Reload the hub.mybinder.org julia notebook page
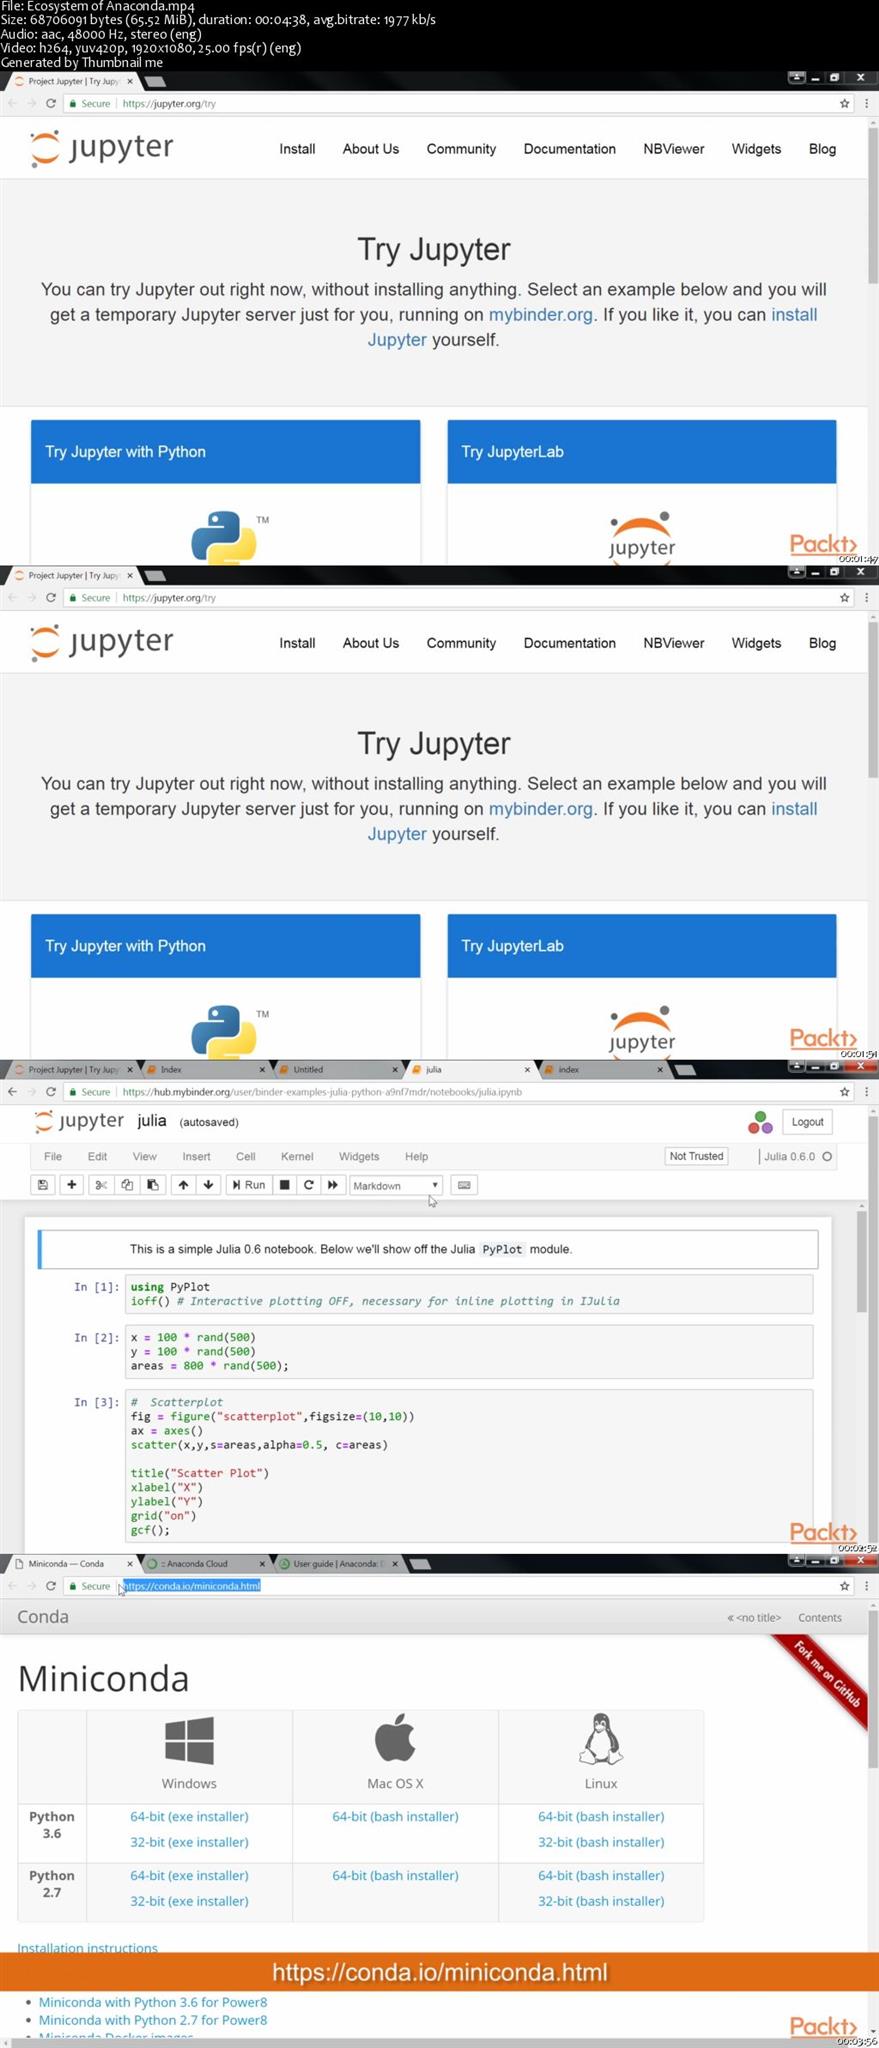 (x=51, y=1092)
